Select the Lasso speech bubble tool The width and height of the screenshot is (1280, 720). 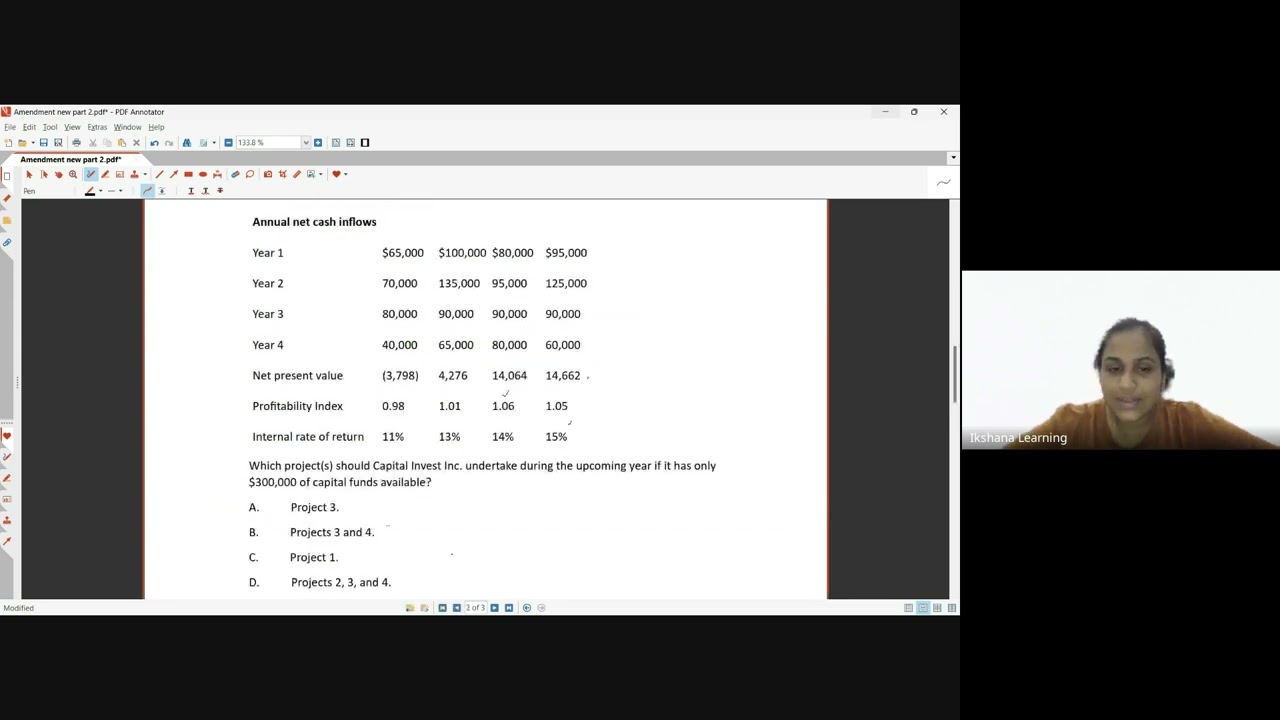[250, 174]
